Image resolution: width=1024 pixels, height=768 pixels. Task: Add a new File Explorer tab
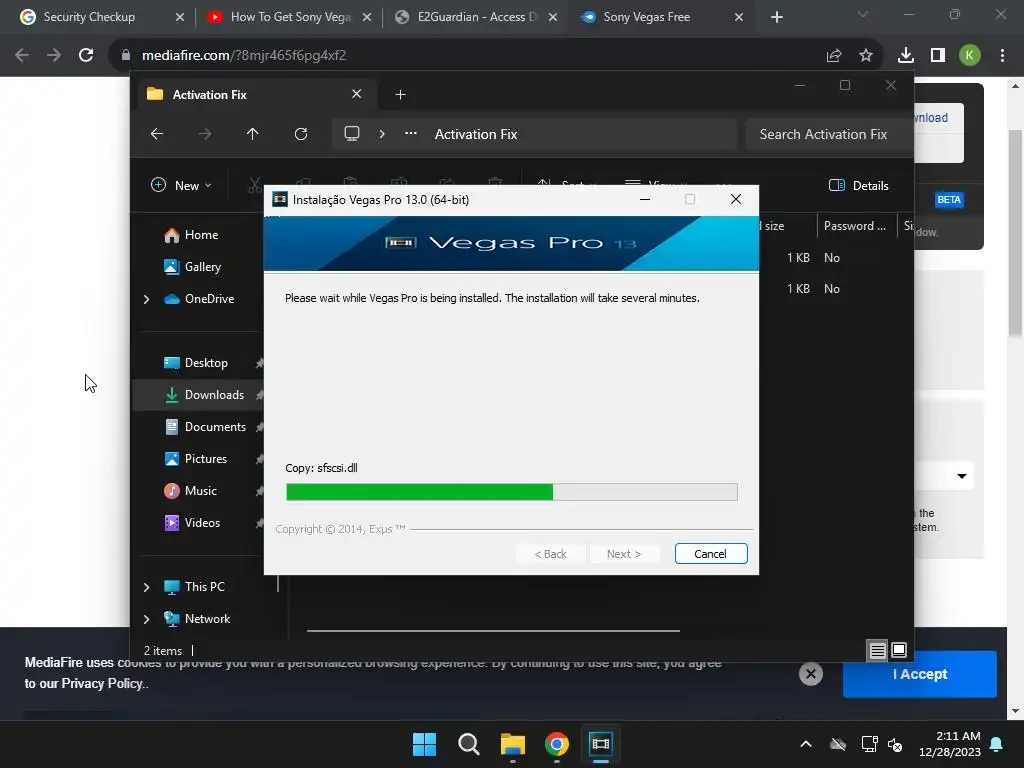(400, 95)
